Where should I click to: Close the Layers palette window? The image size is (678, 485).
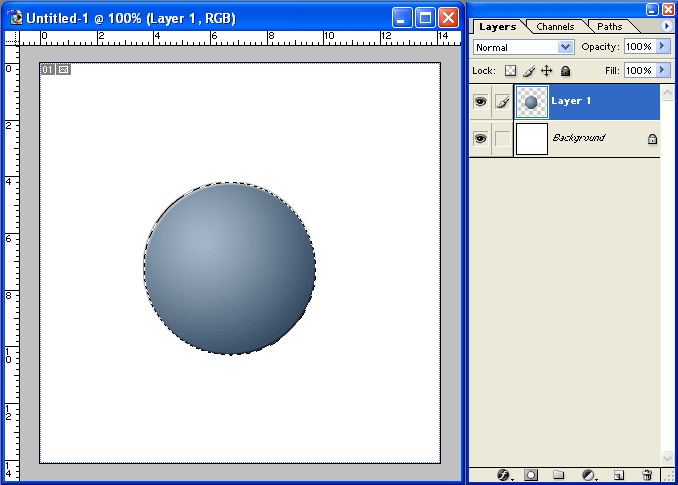tap(668, 9)
